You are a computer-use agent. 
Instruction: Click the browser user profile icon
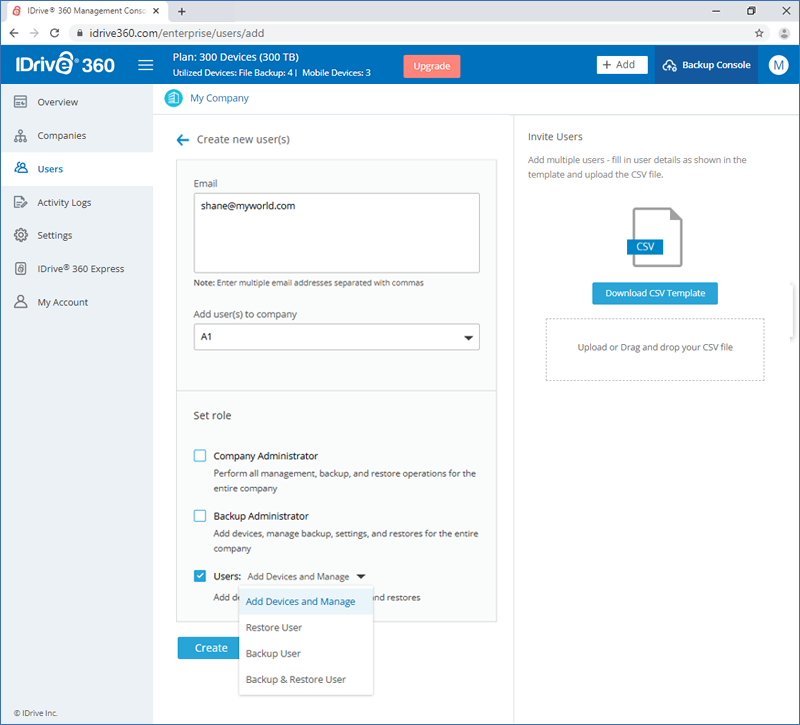[784, 33]
